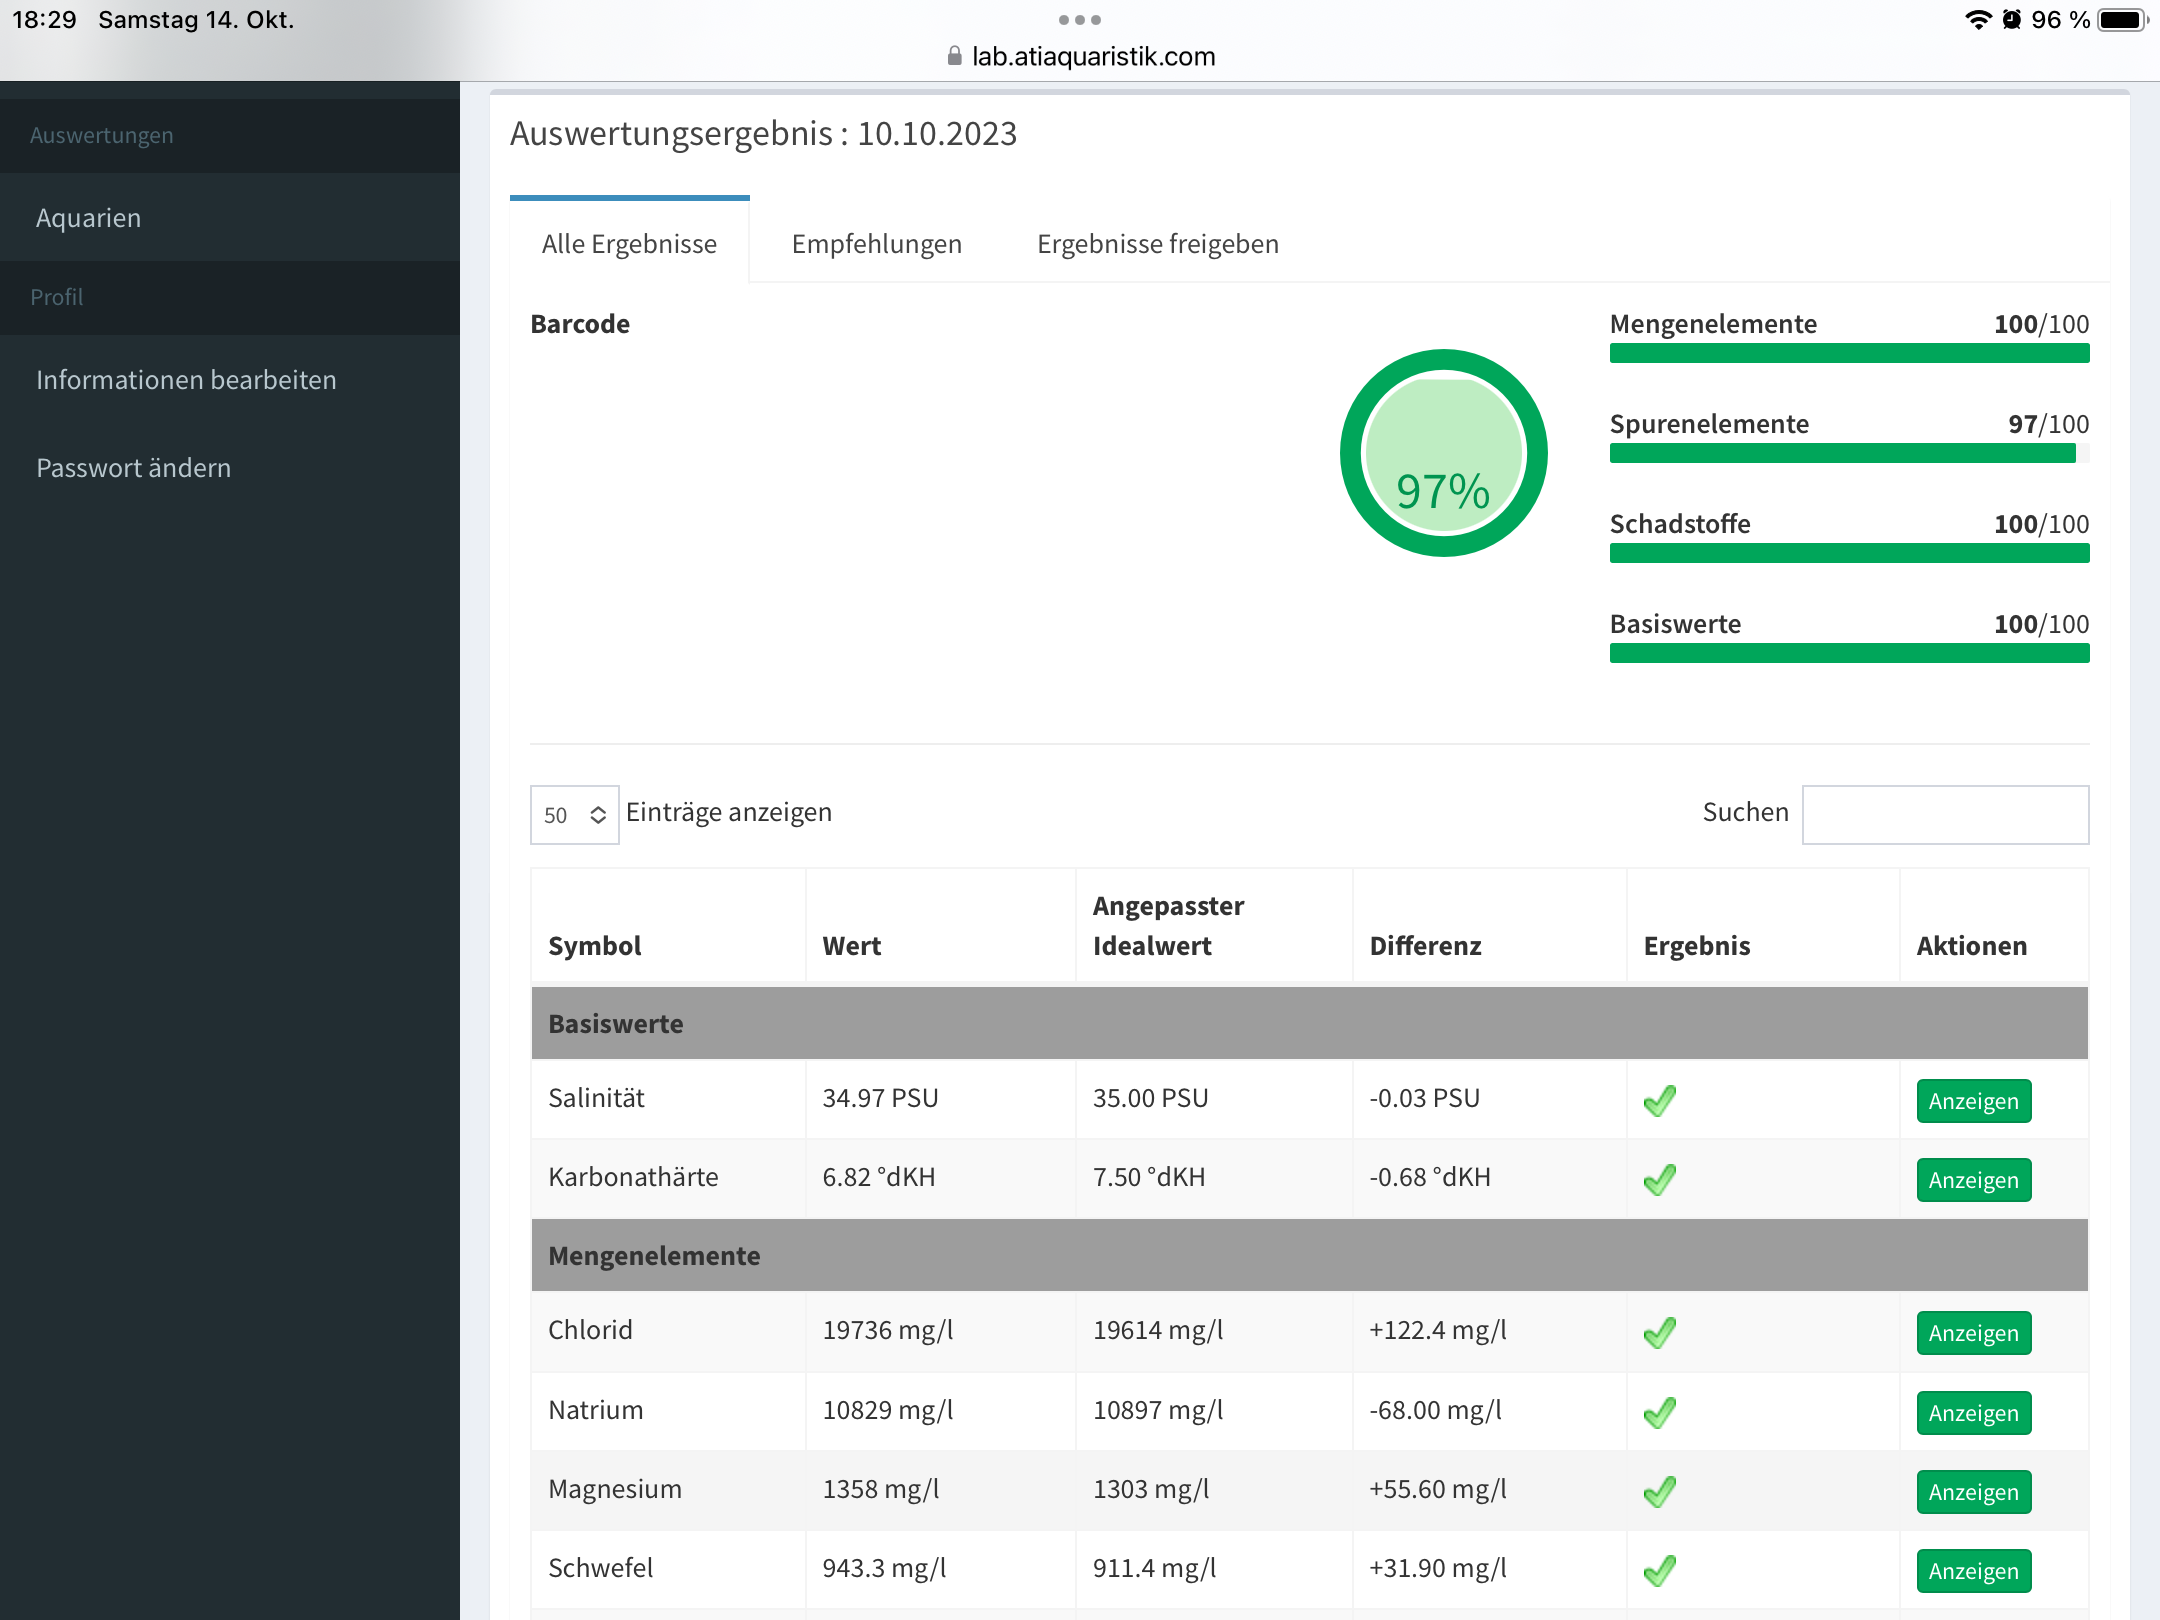Open Passwort ändern sidebar link
This screenshot has width=2160, height=1620.
point(133,468)
